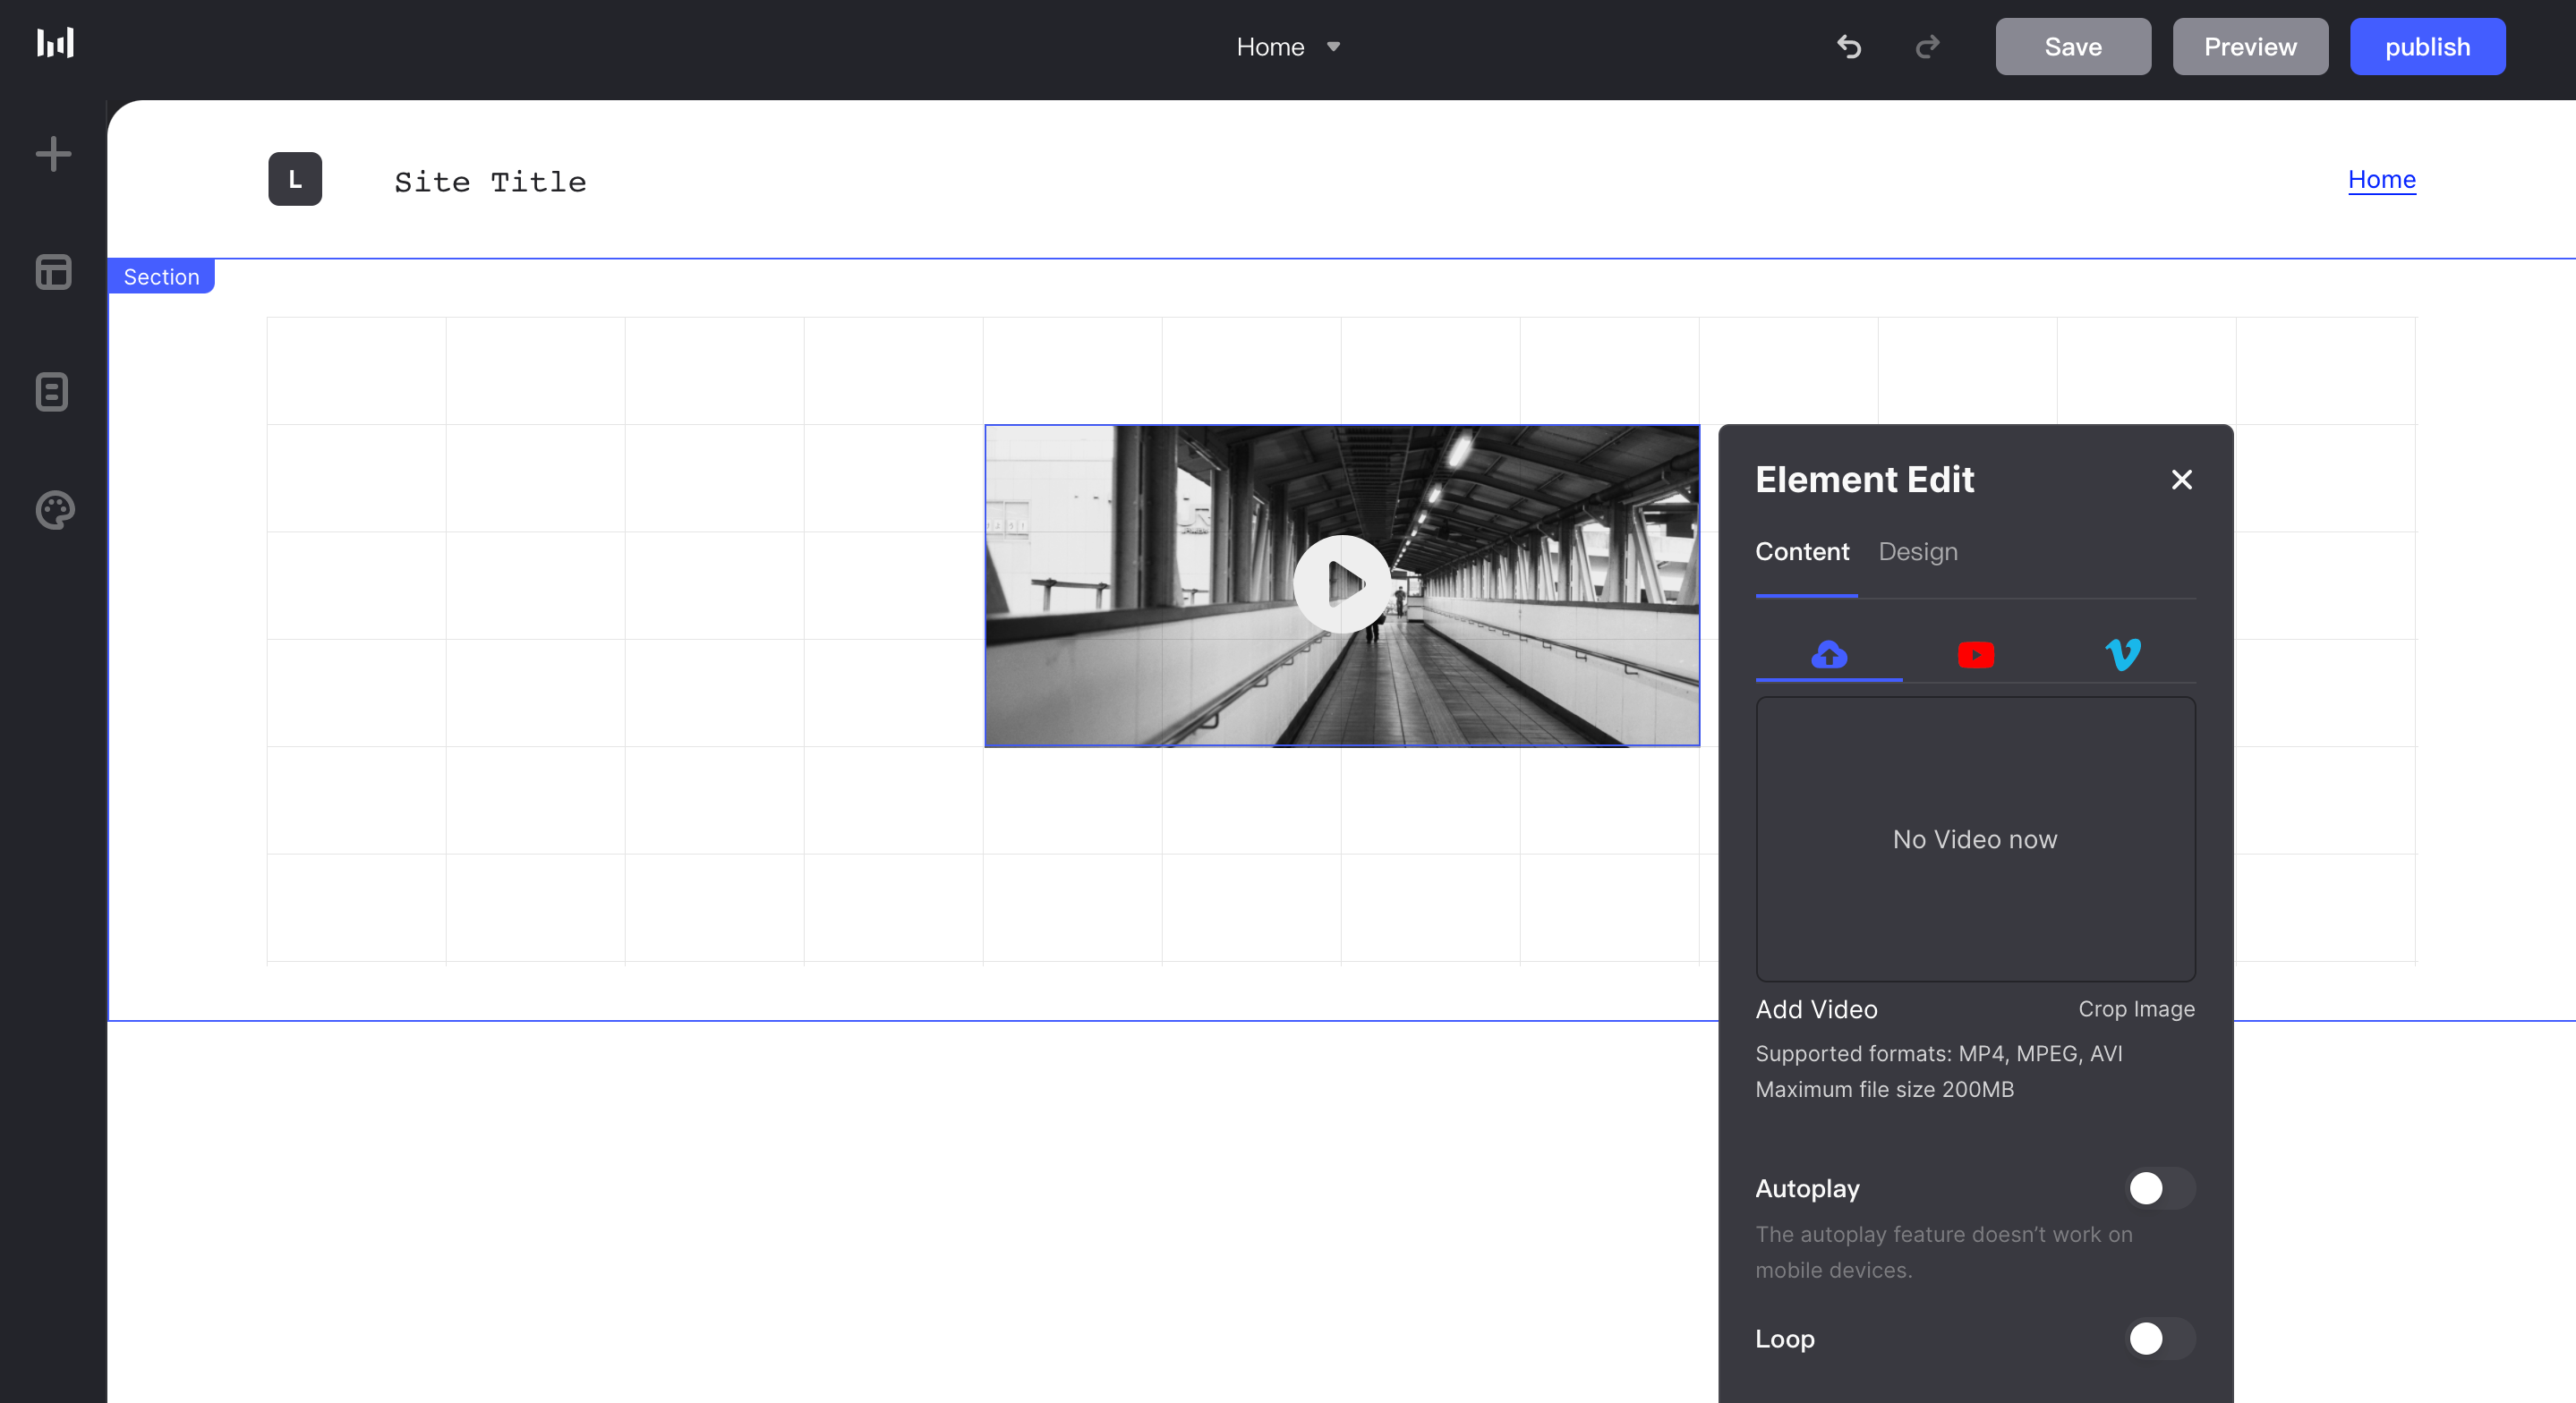Select the video thumbnail element
The image size is (2576, 1403).
(1342, 585)
